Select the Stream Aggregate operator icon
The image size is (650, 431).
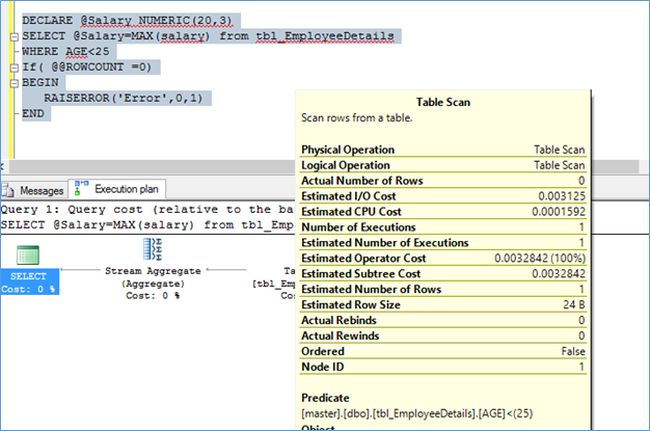154,250
